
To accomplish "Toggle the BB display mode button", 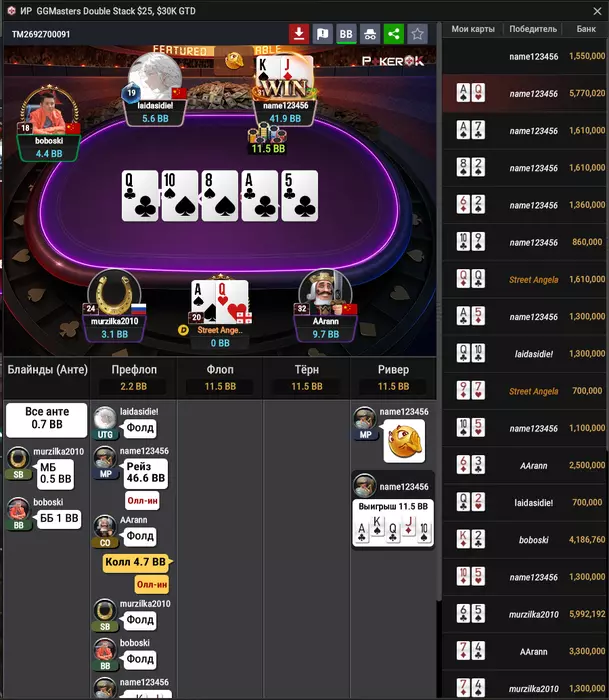I will [x=346, y=34].
